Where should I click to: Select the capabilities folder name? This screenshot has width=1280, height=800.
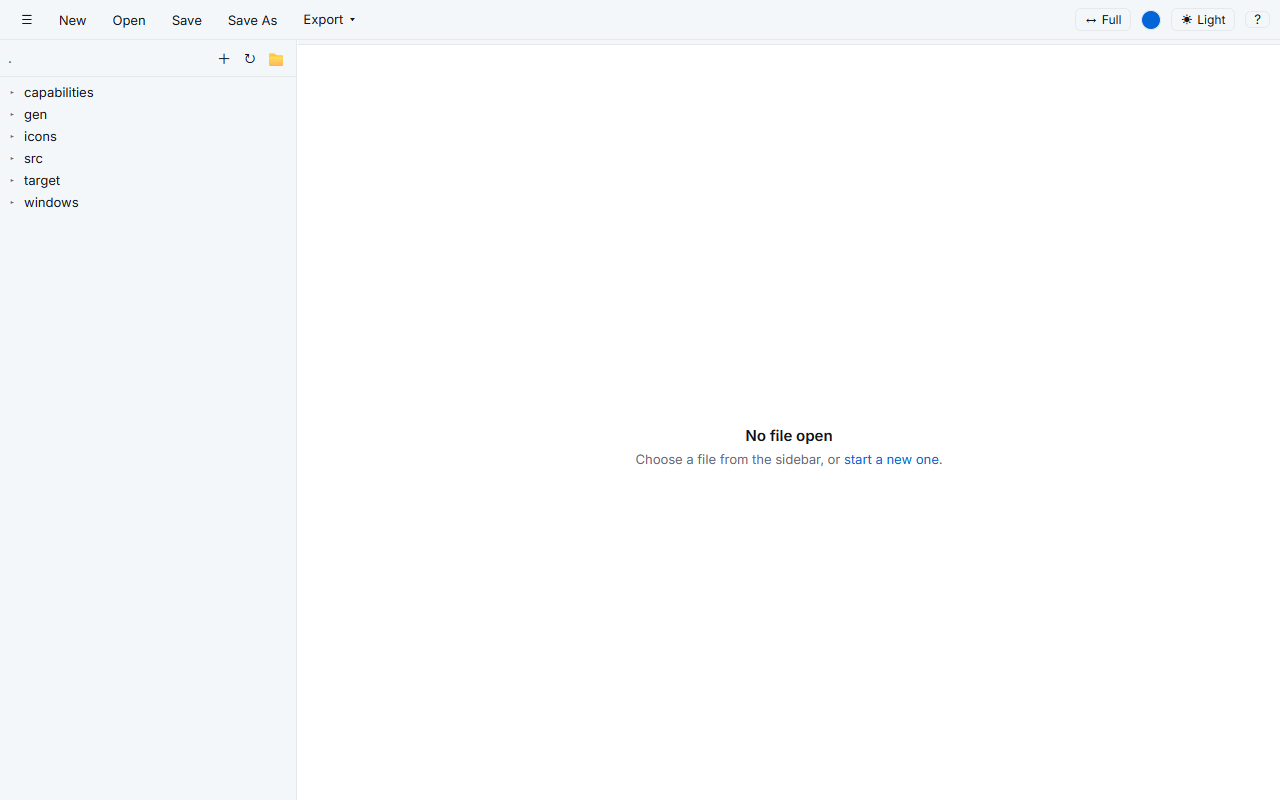pos(59,92)
